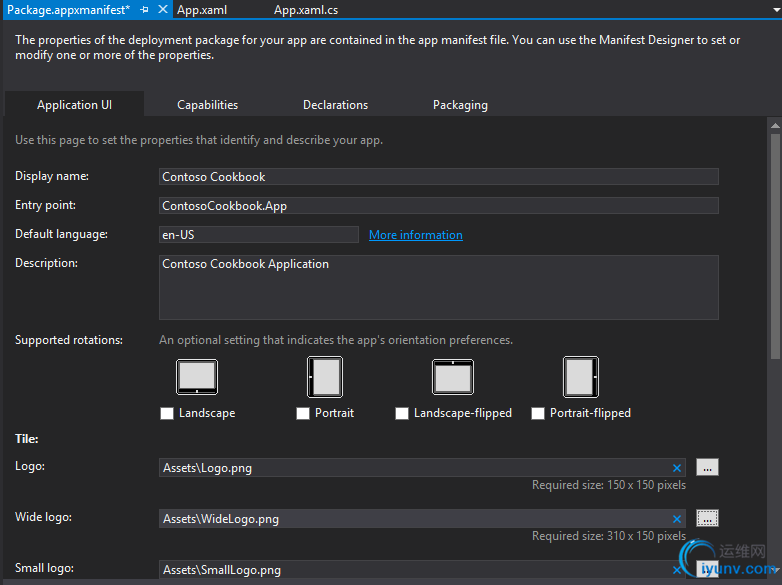
Task: Toggle the Portrait-flipped checkbox
Action: click(538, 413)
